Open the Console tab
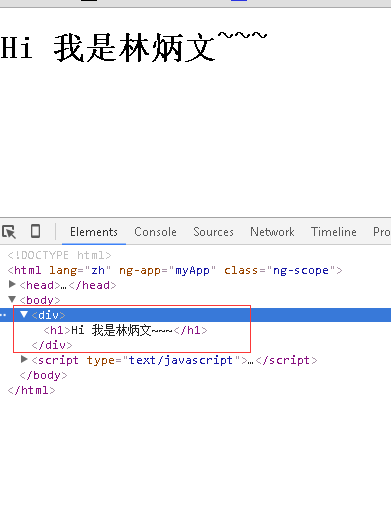The width and height of the screenshot is (391, 511). (x=155, y=232)
